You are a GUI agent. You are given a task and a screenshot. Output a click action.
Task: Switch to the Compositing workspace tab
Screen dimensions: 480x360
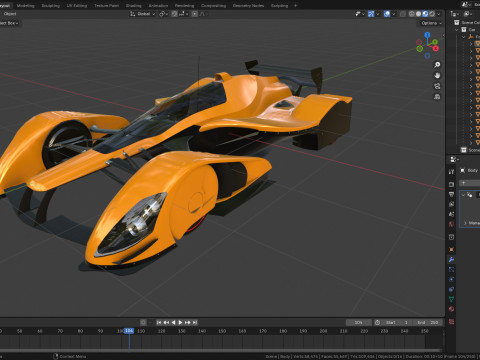tap(213, 6)
